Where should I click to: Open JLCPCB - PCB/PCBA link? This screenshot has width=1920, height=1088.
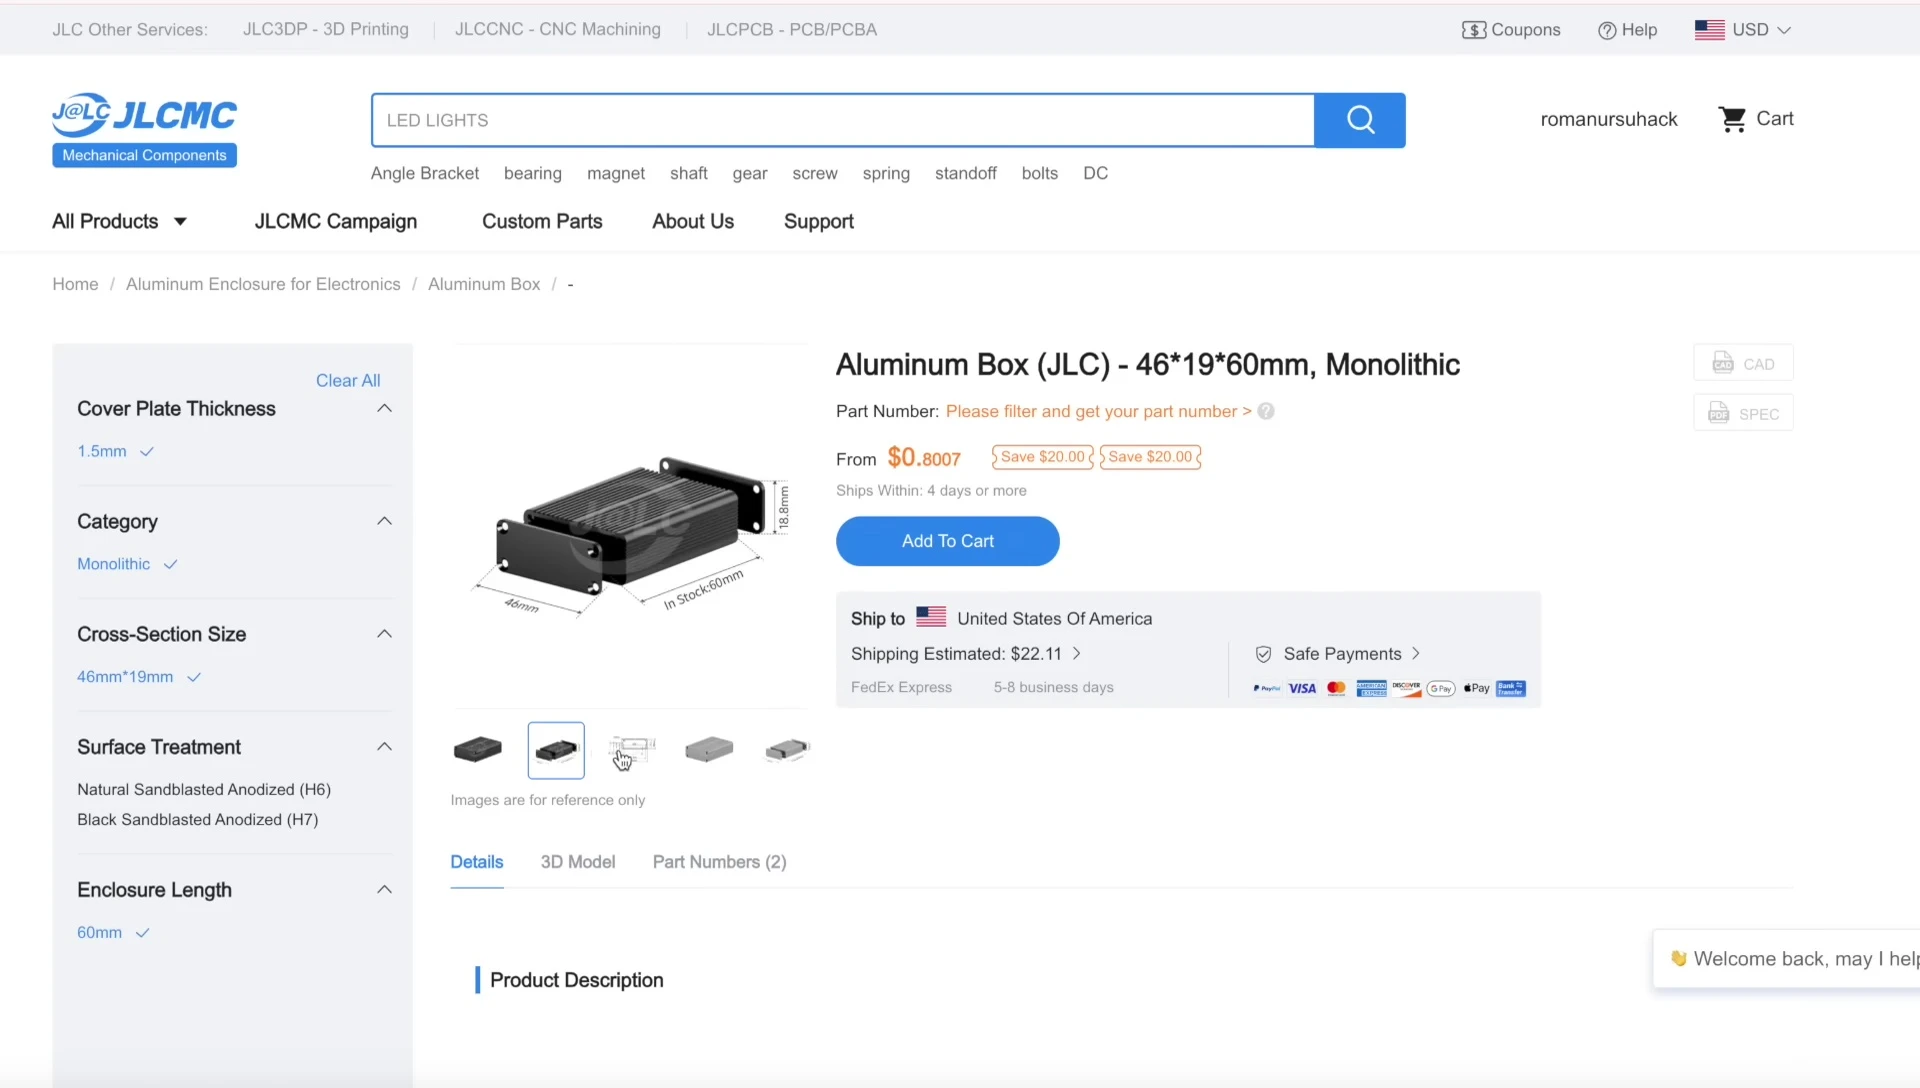(x=792, y=29)
